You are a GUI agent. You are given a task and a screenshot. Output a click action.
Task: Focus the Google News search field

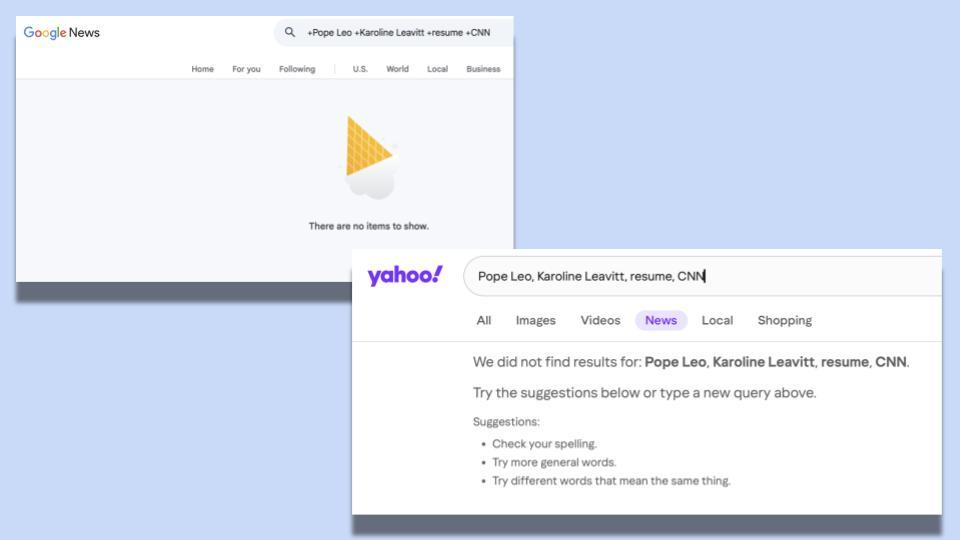[x=400, y=33]
